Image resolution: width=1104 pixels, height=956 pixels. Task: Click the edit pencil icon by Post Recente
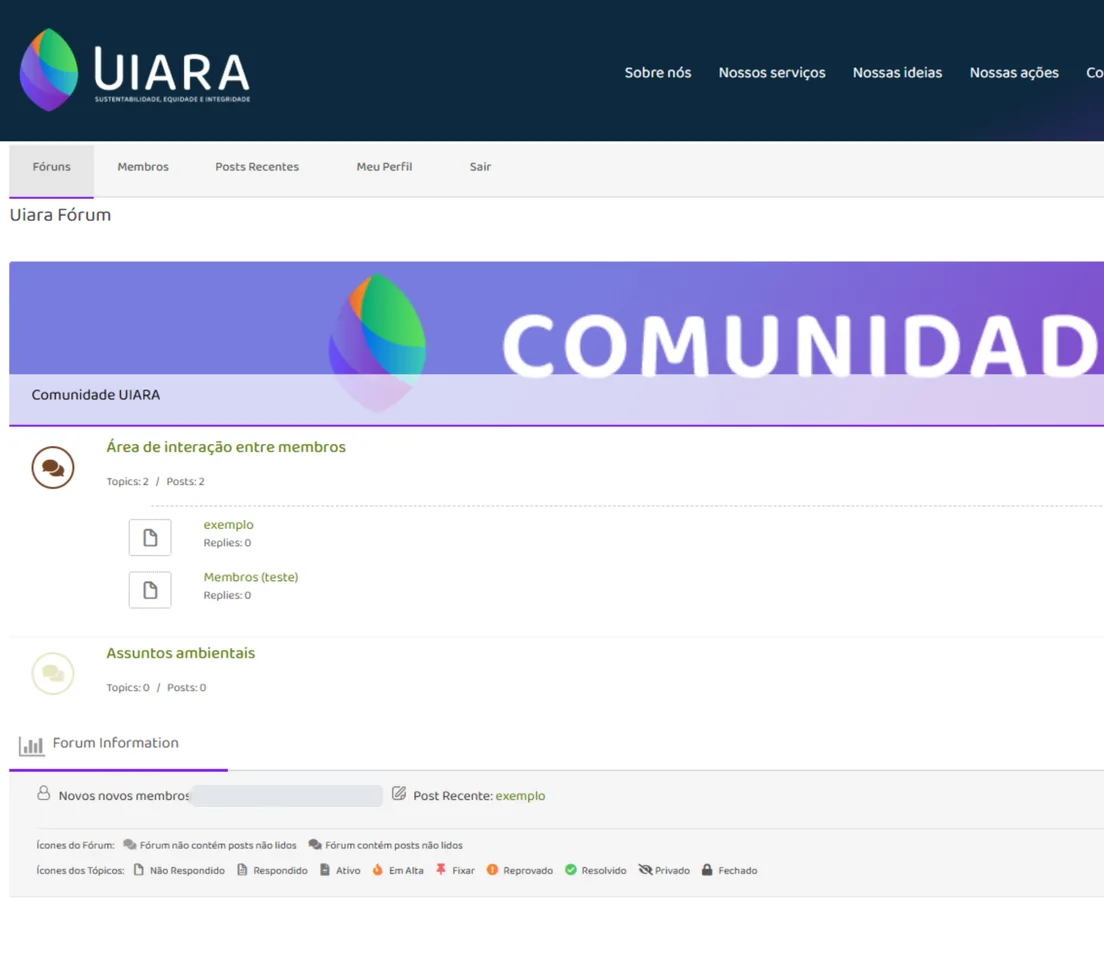pos(399,793)
